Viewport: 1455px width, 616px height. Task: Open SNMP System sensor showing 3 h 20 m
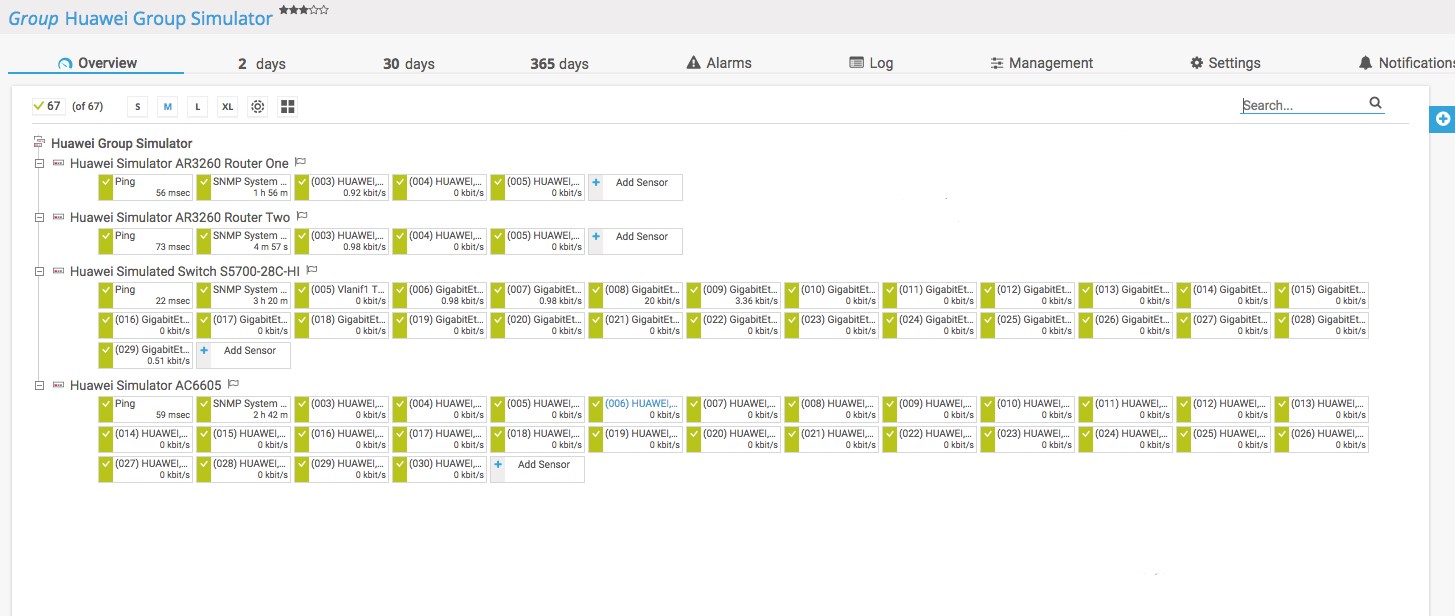click(x=244, y=296)
